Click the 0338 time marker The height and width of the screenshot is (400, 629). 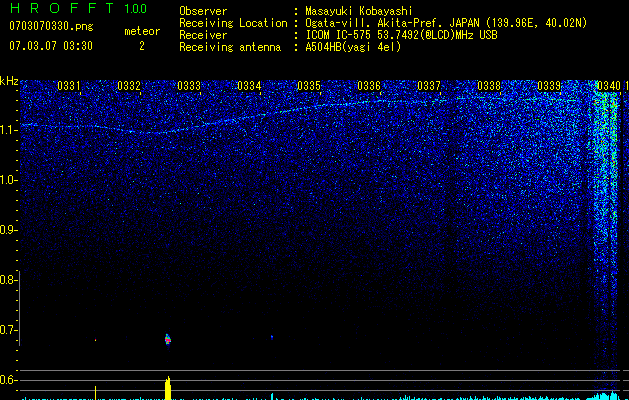(x=489, y=86)
